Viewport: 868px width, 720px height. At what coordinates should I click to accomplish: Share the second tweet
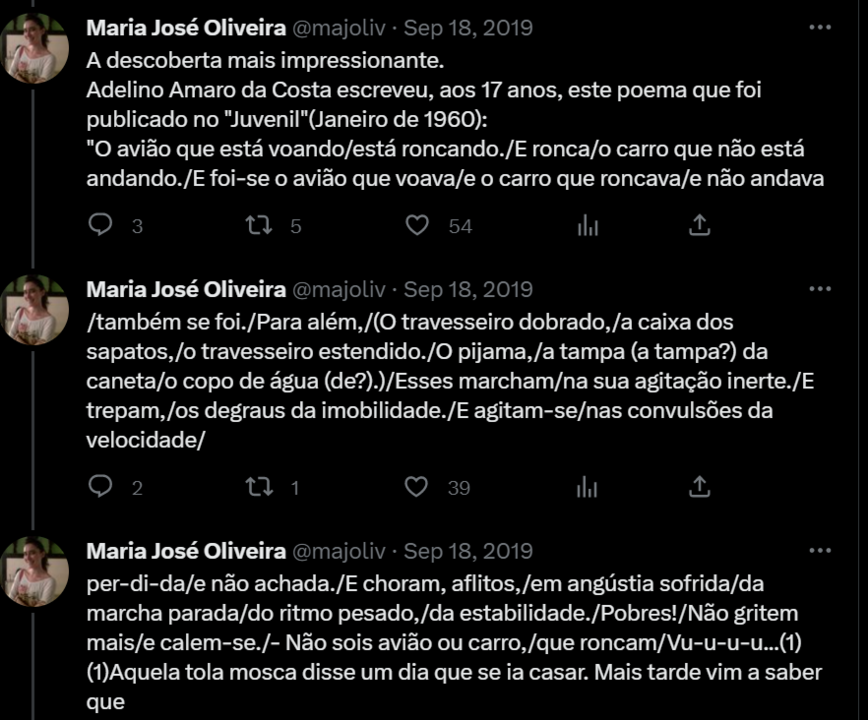tap(700, 487)
